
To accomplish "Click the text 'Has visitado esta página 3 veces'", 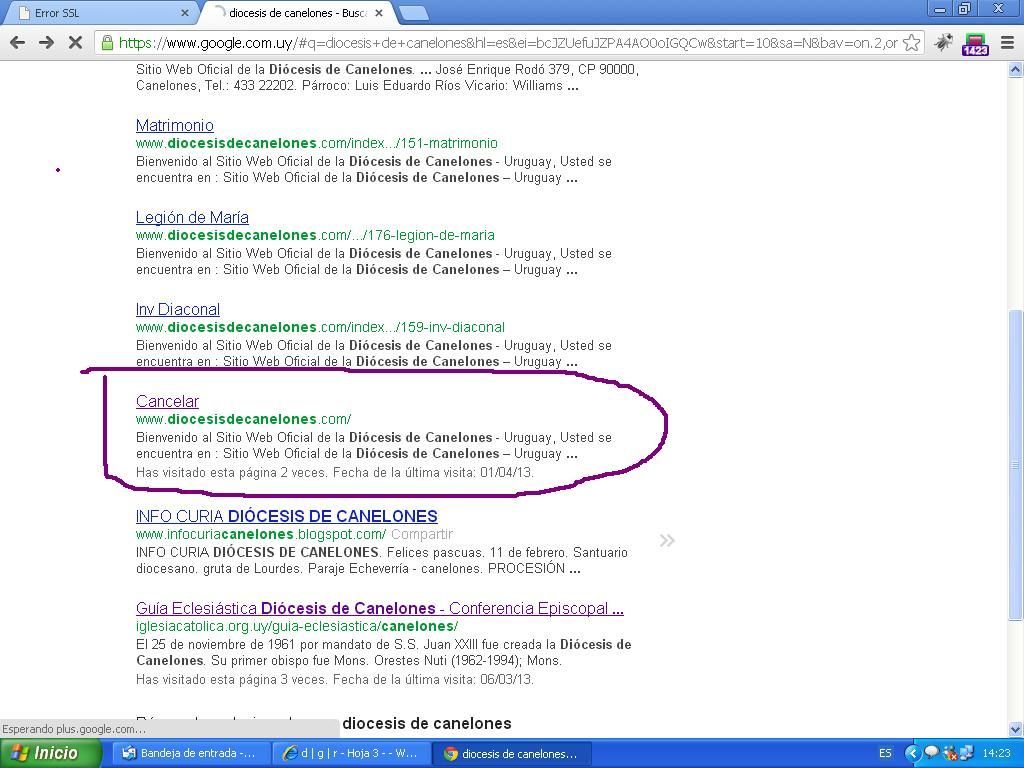I will pyautogui.click(x=231, y=679).
